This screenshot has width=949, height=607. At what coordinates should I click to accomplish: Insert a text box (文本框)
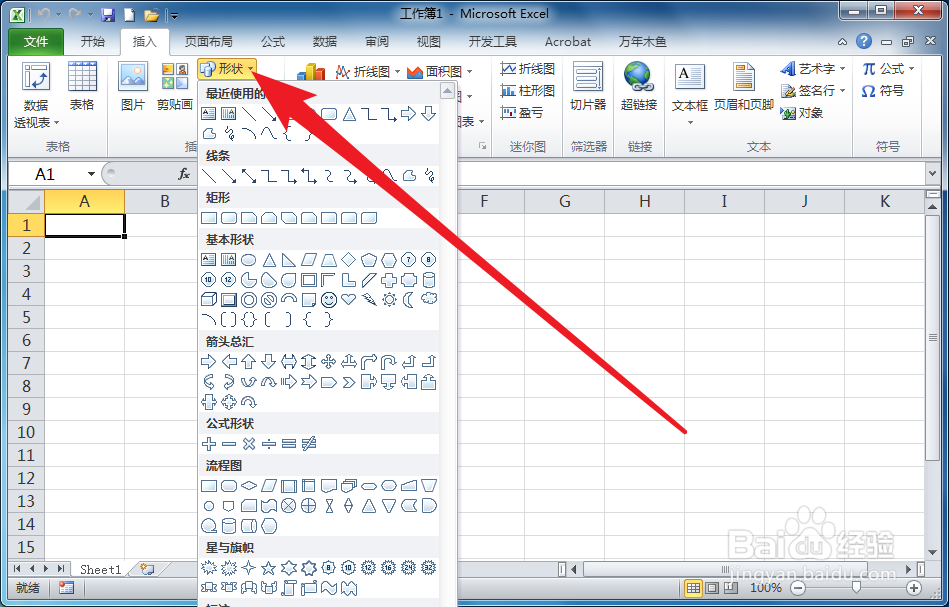tap(689, 94)
